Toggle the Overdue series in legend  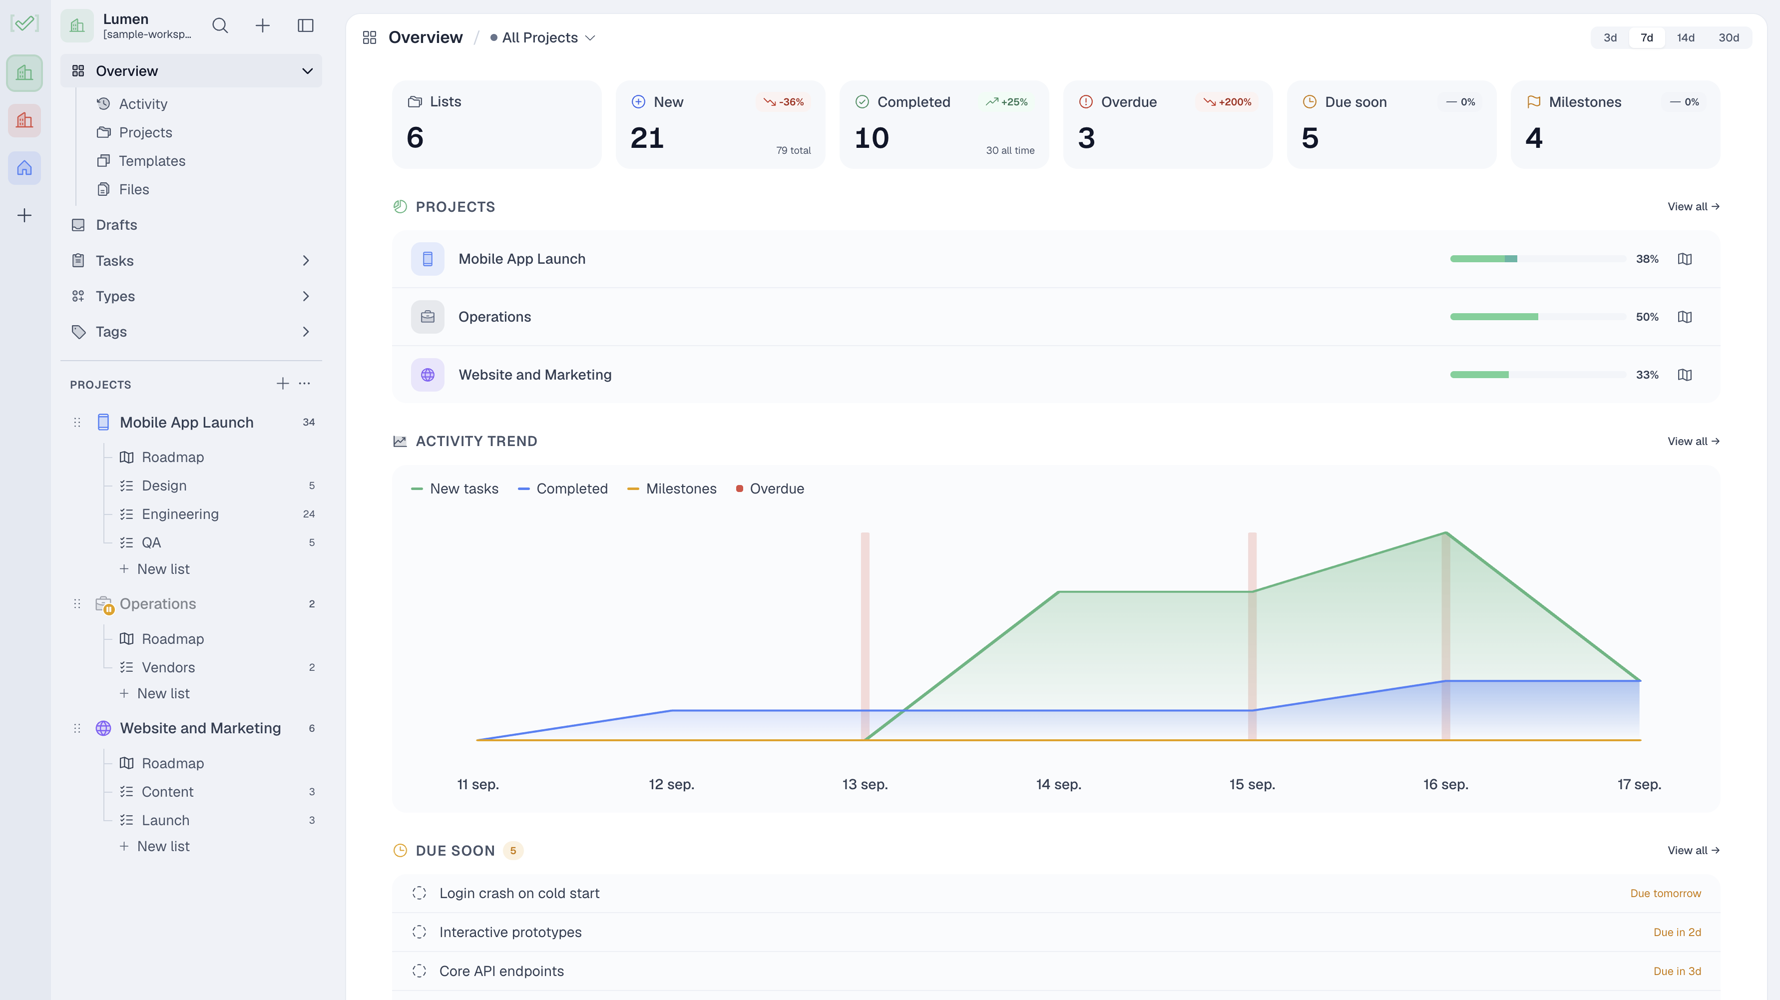[x=770, y=489]
